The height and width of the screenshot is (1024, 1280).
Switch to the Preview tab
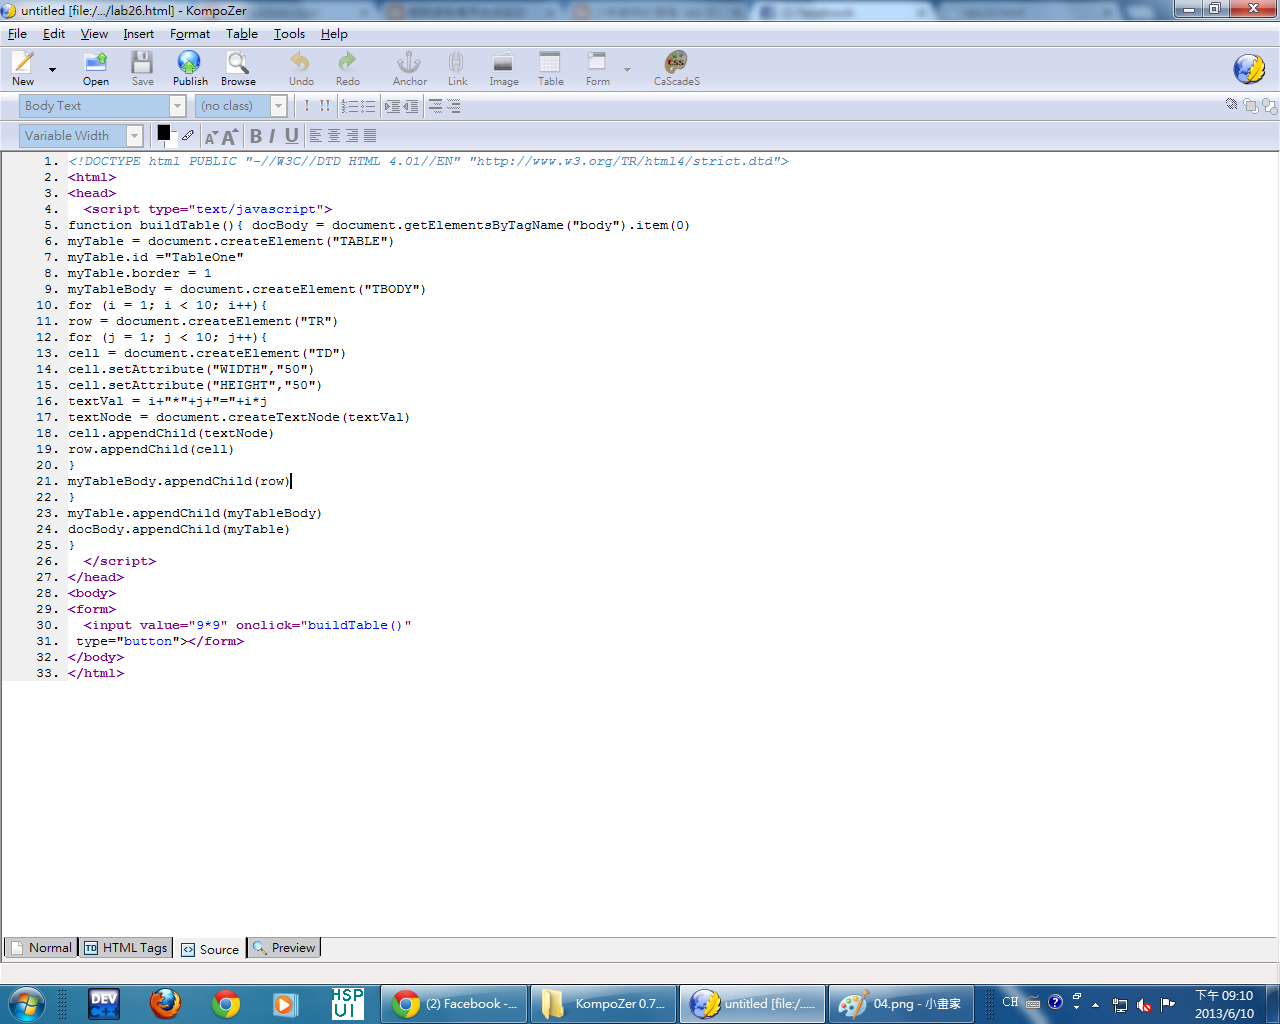(x=284, y=948)
